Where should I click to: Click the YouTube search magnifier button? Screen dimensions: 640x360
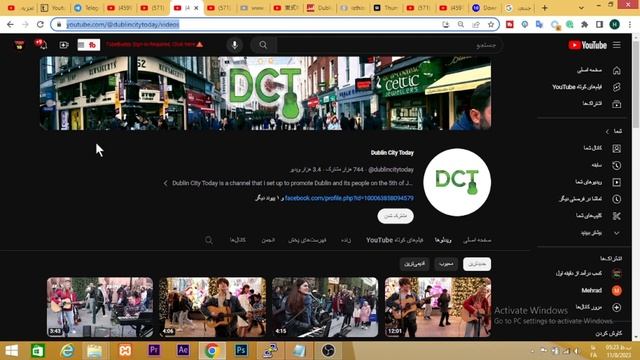click(x=263, y=45)
